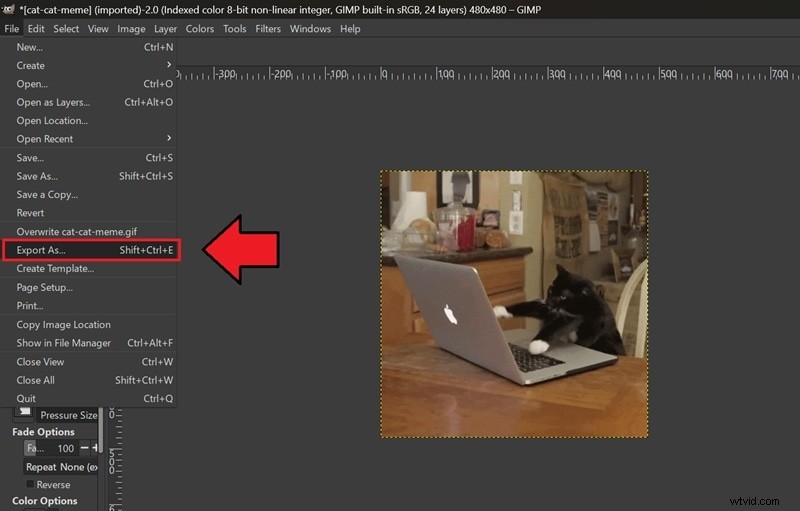Image resolution: width=800 pixels, height=511 pixels.
Task: Choose Print... from the File menu
Action: point(89,305)
